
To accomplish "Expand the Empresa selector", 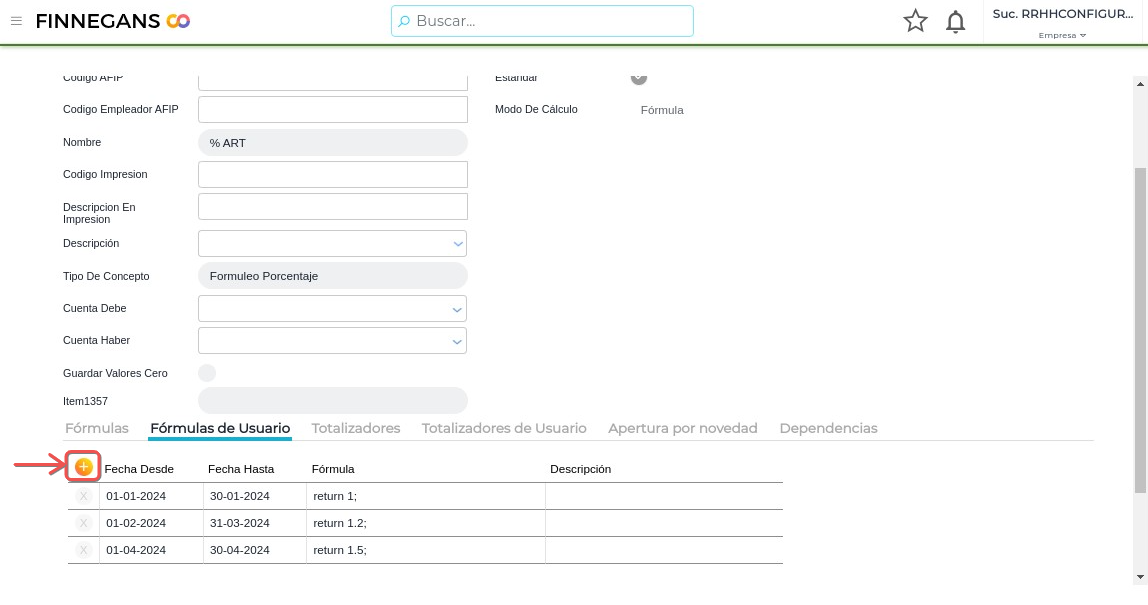I will (1062, 35).
